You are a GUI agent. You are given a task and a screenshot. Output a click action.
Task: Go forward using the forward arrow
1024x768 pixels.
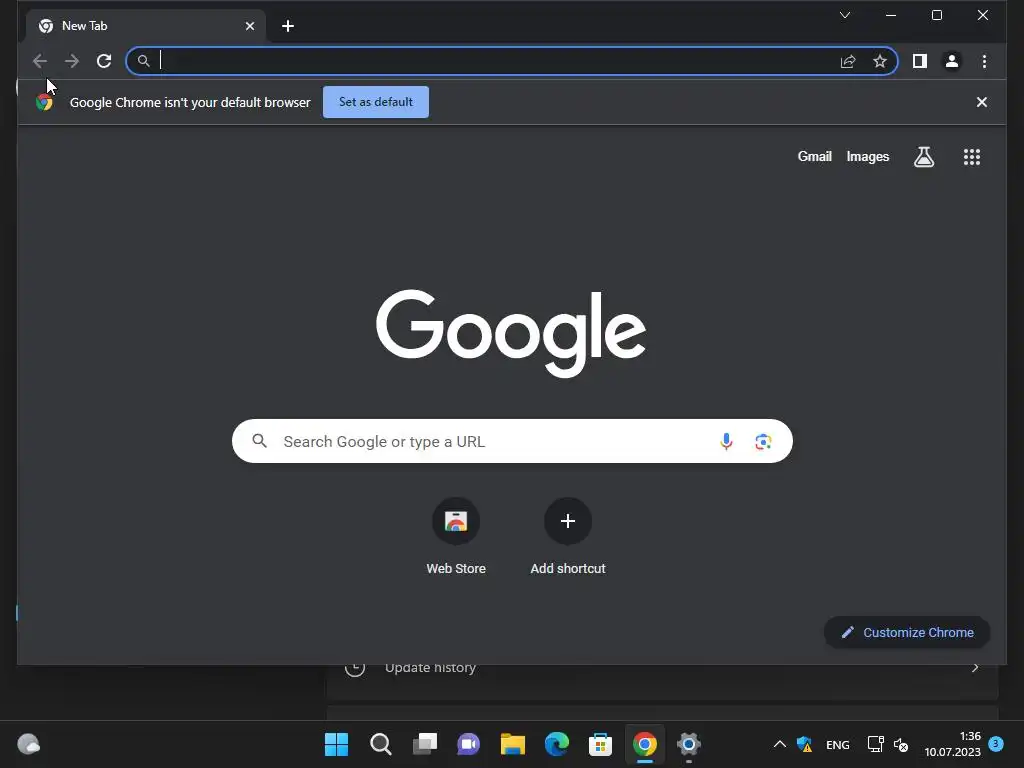point(72,61)
